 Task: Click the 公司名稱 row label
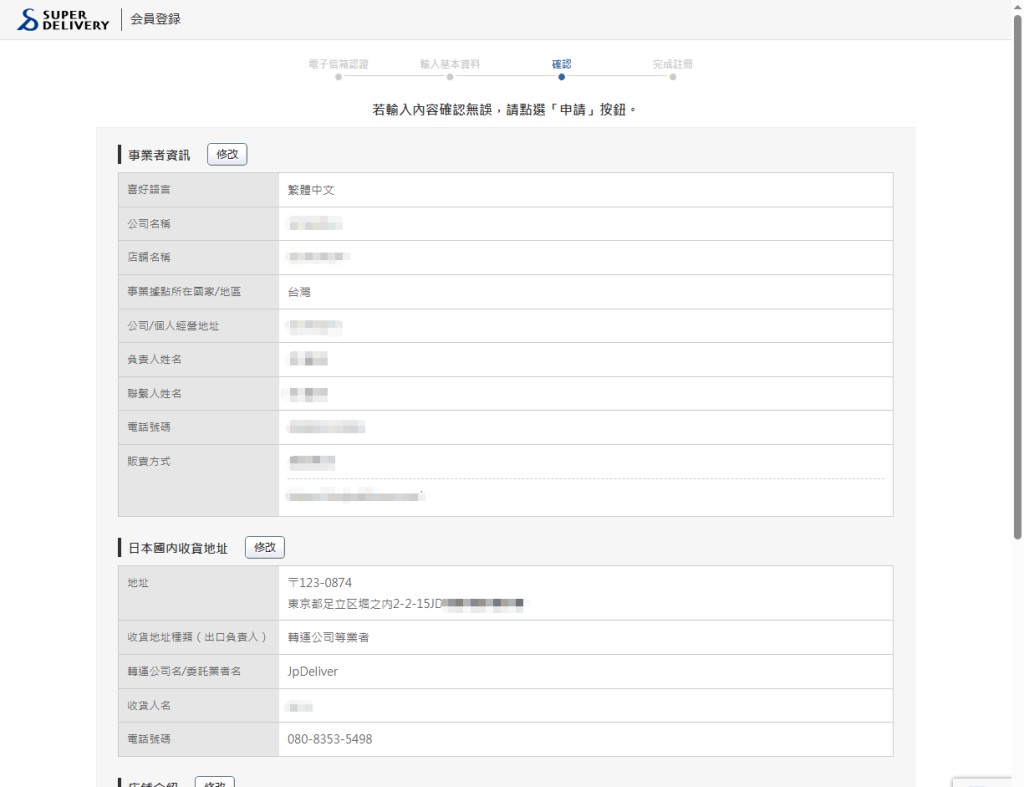coord(149,223)
